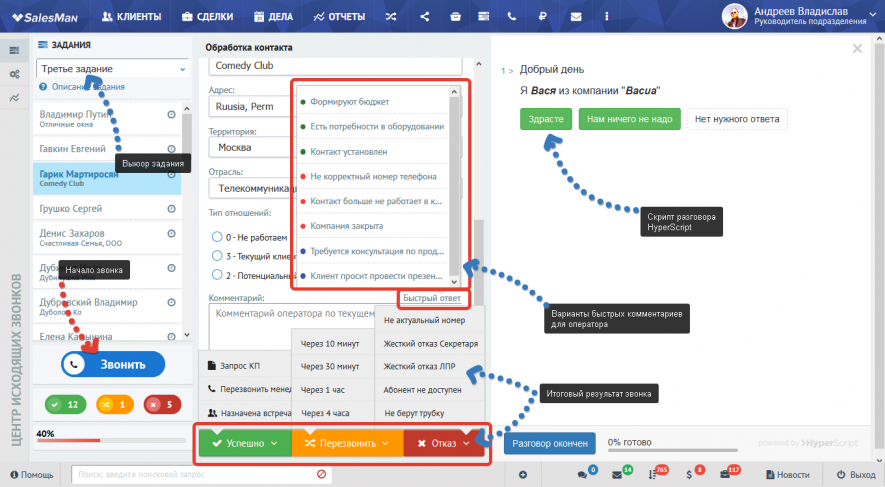Click the ruble currency icon in header

click(x=543, y=16)
